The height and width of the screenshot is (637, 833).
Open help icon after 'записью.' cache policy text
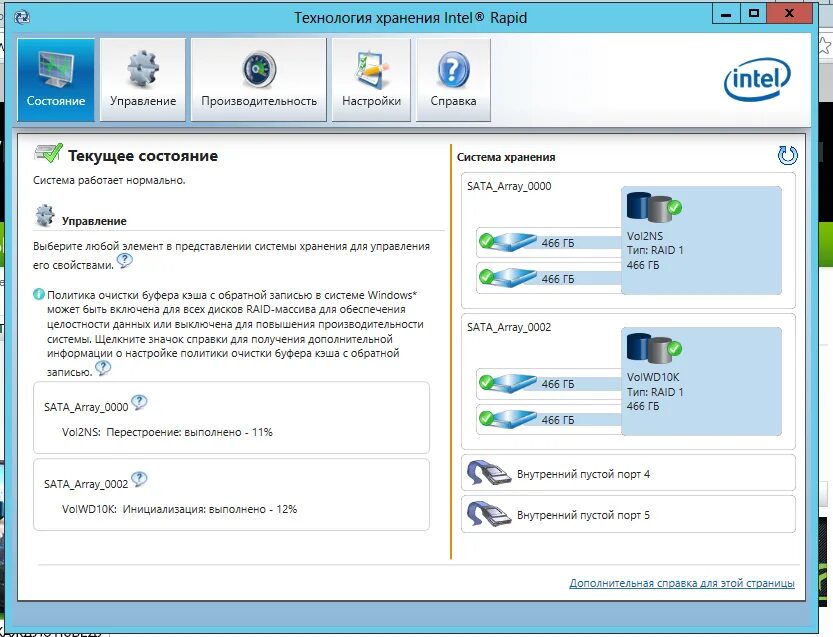point(103,368)
